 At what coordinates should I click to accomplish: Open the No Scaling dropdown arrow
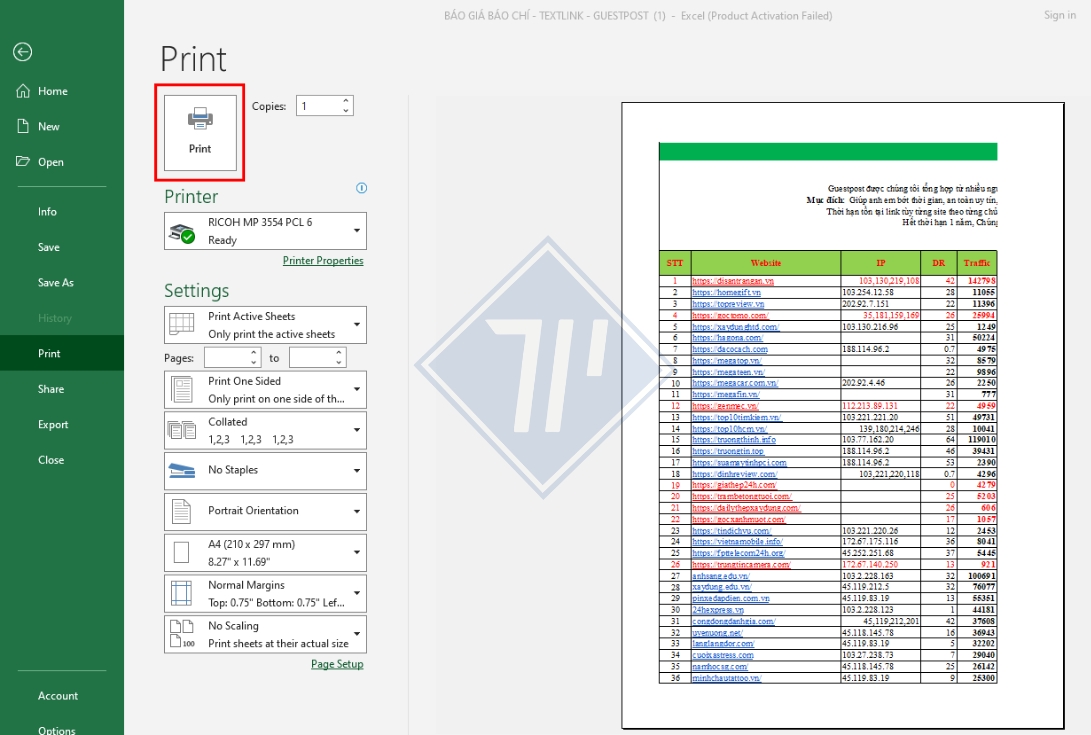click(357, 634)
